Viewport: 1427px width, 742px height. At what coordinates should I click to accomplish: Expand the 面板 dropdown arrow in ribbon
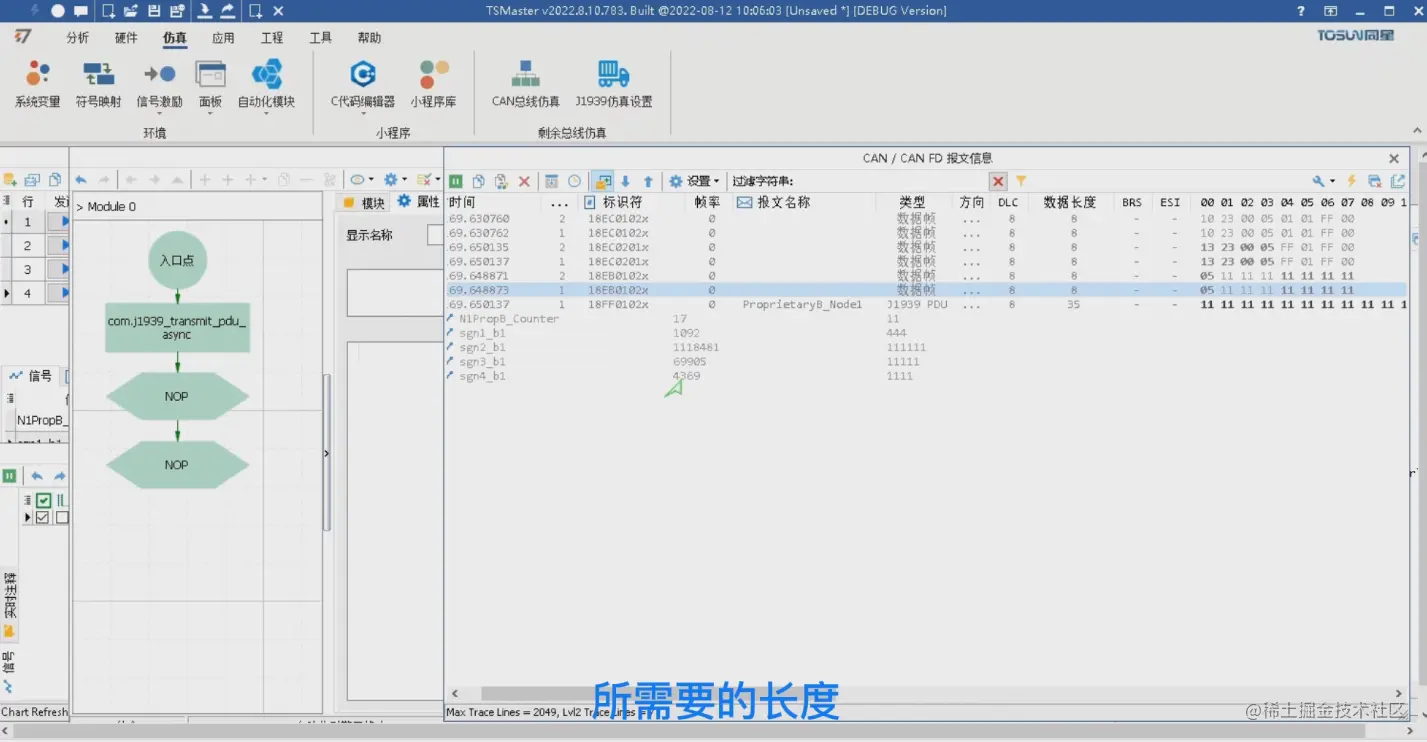[210, 113]
